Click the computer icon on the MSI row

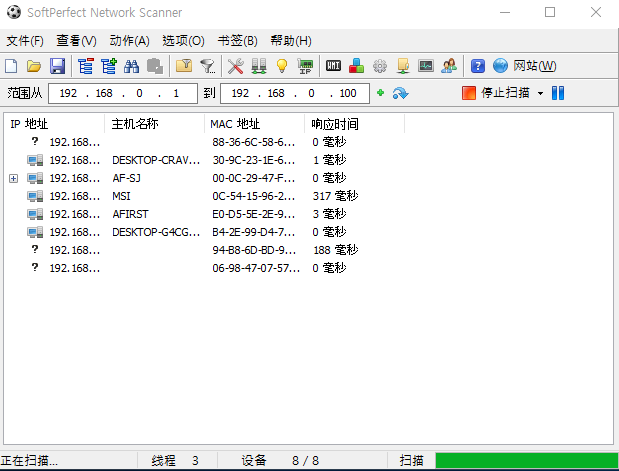point(35,196)
